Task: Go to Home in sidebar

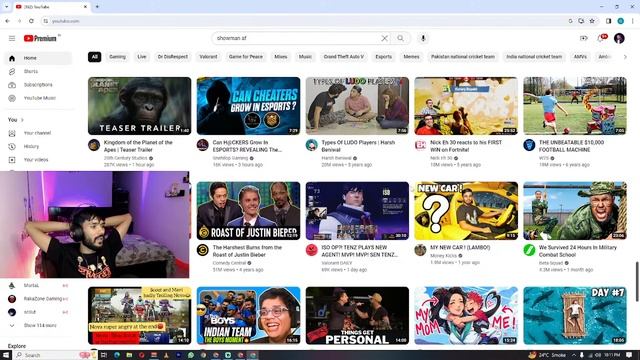Action: click(39, 58)
